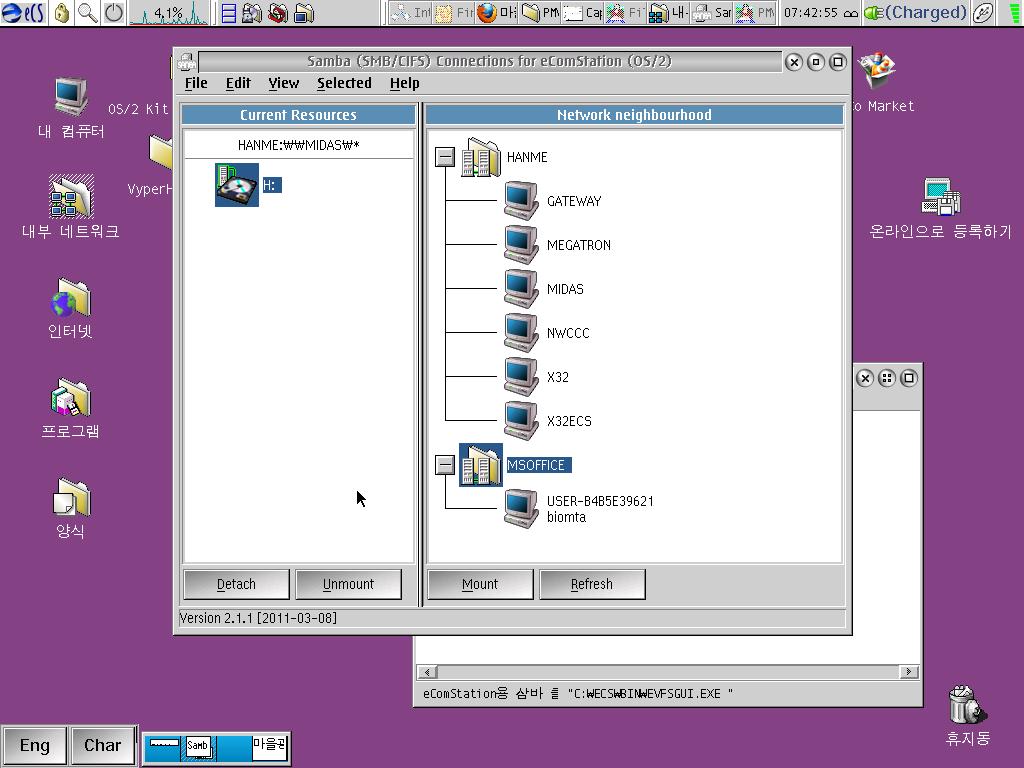Toggle the Eng input language button

tap(34, 745)
